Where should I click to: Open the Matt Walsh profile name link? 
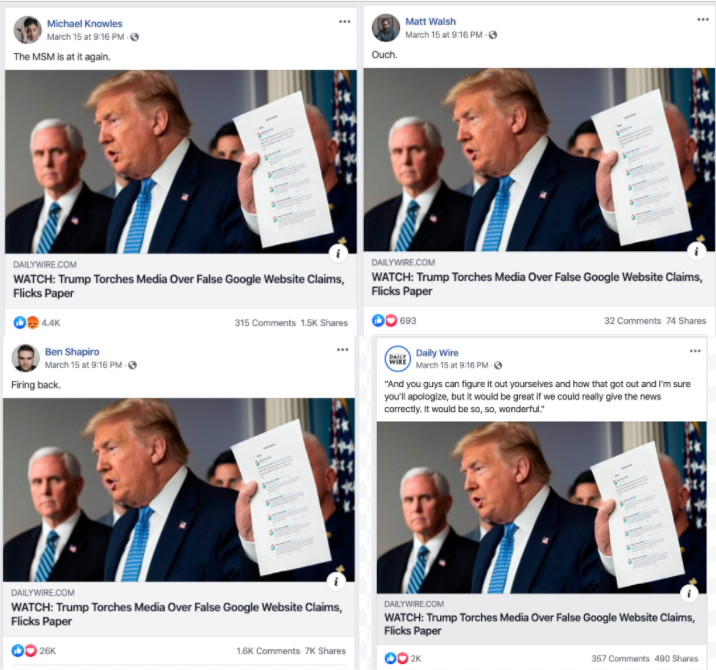coord(430,21)
